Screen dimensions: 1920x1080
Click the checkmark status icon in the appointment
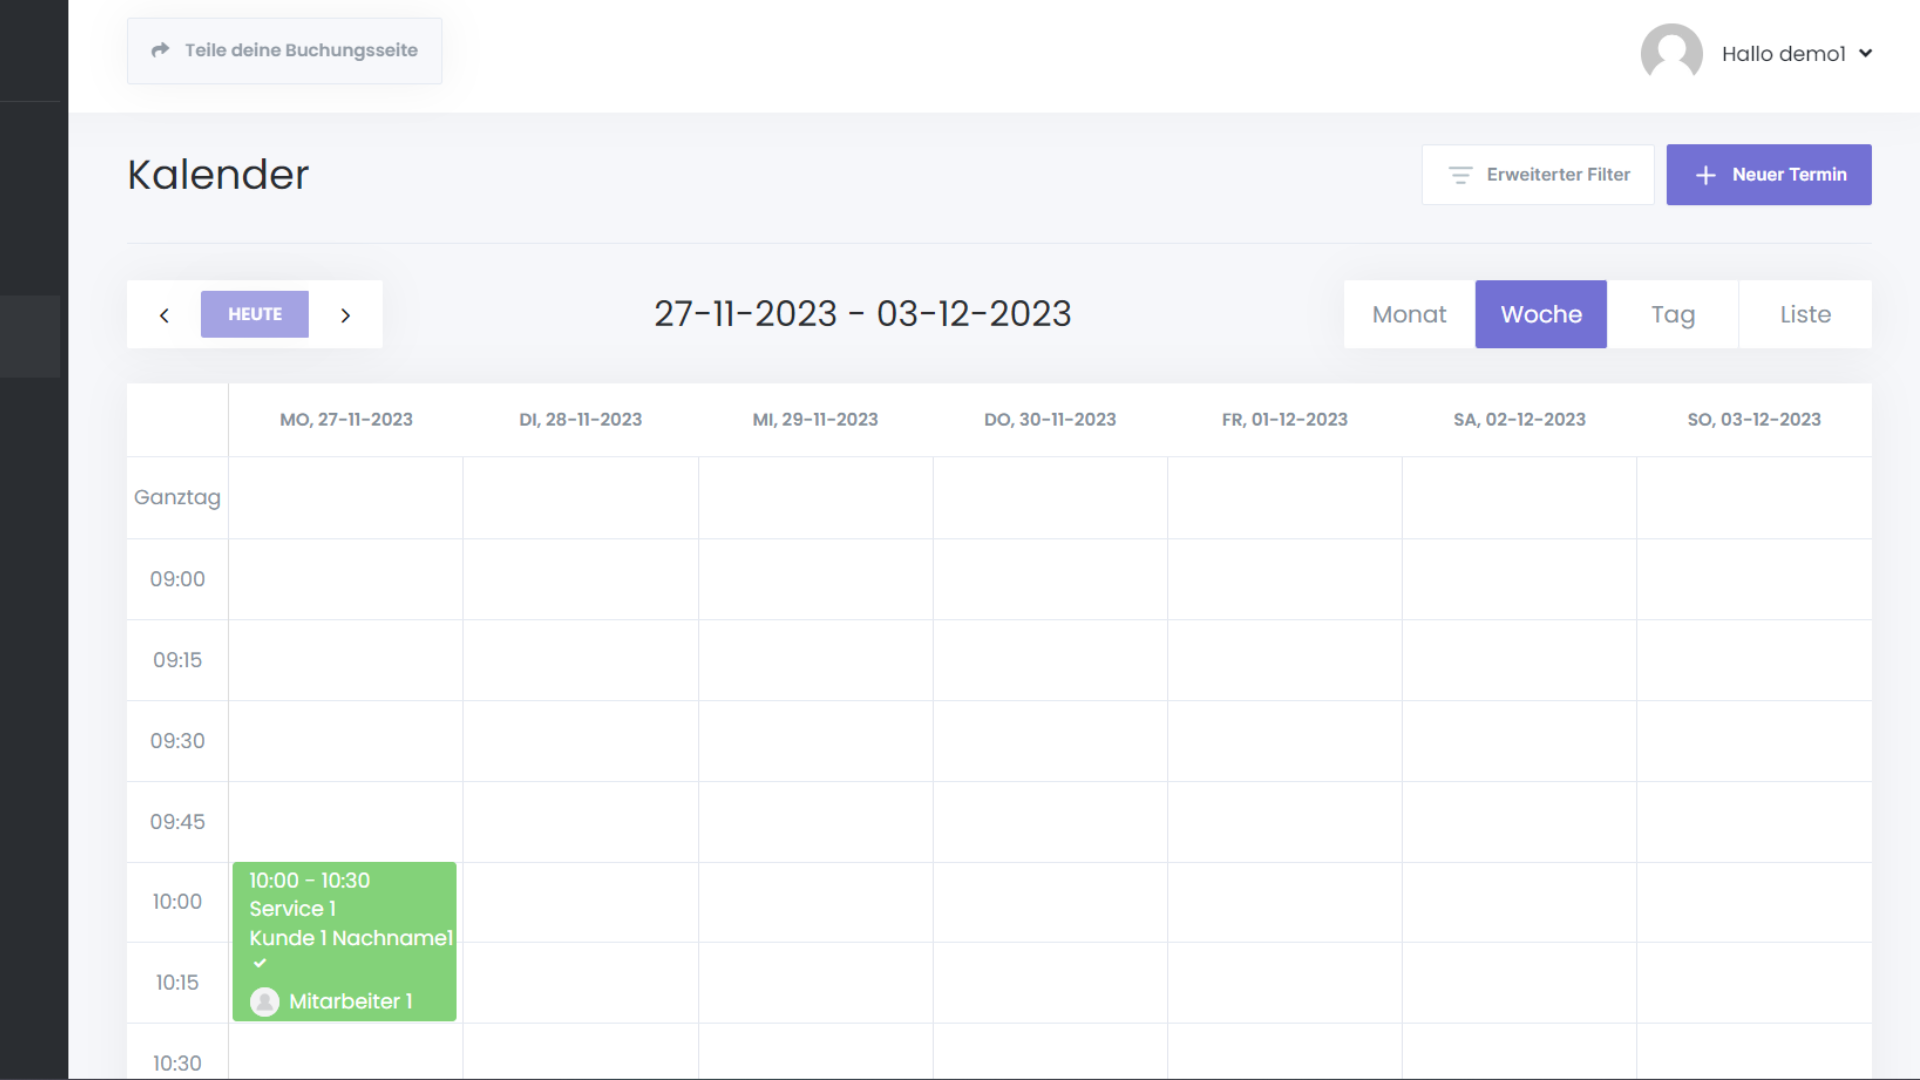(x=260, y=963)
